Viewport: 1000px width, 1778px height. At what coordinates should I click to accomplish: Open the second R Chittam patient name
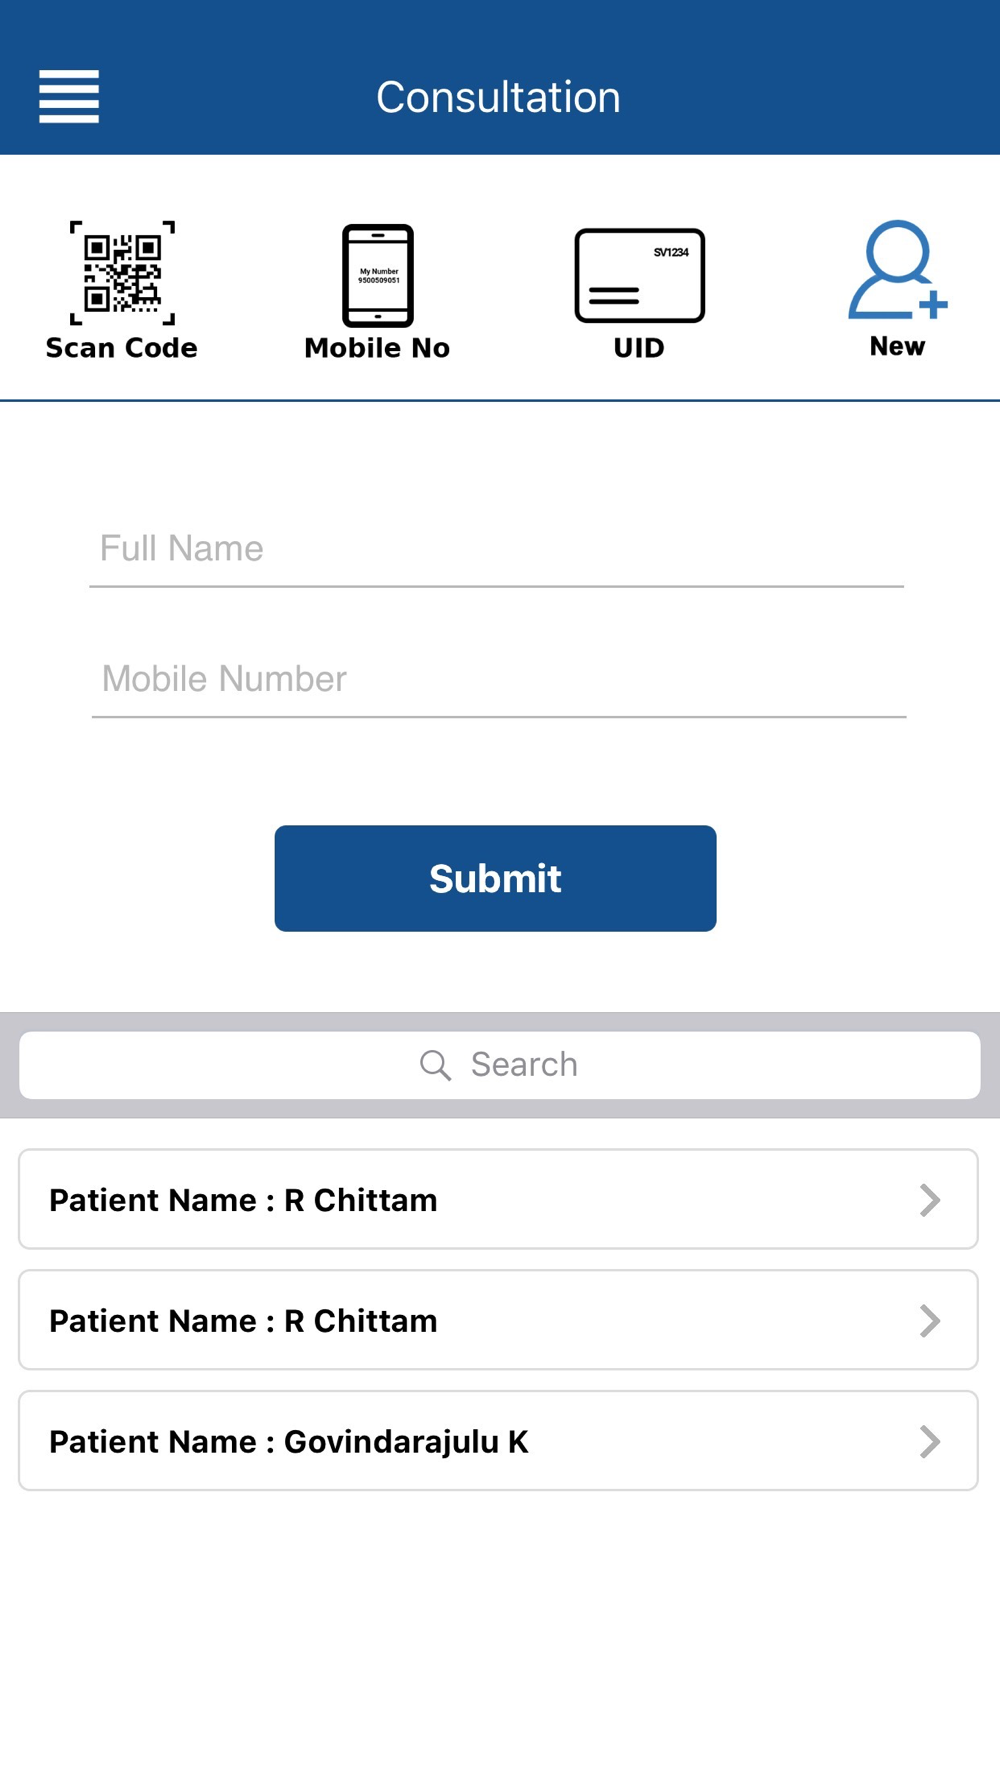pos(243,1321)
